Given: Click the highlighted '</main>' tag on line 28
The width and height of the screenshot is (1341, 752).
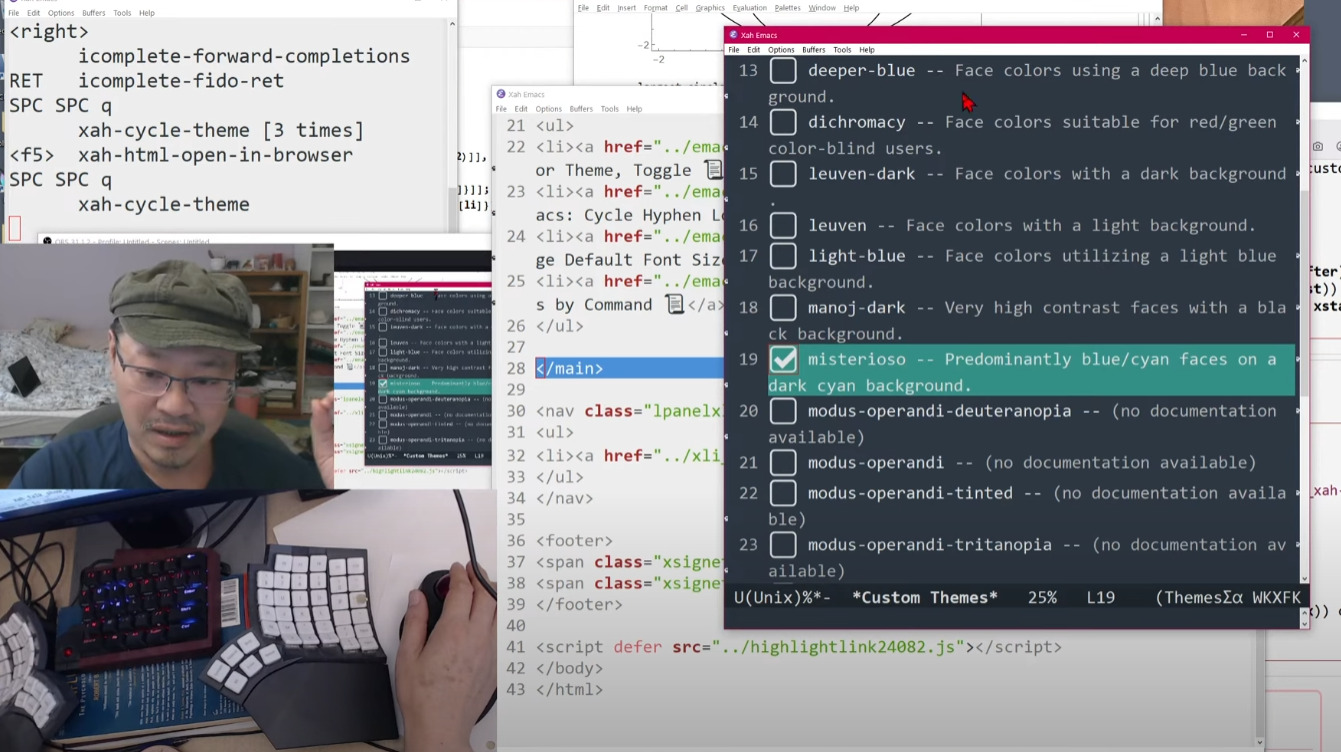Looking at the screenshot, I should point(569,369).
